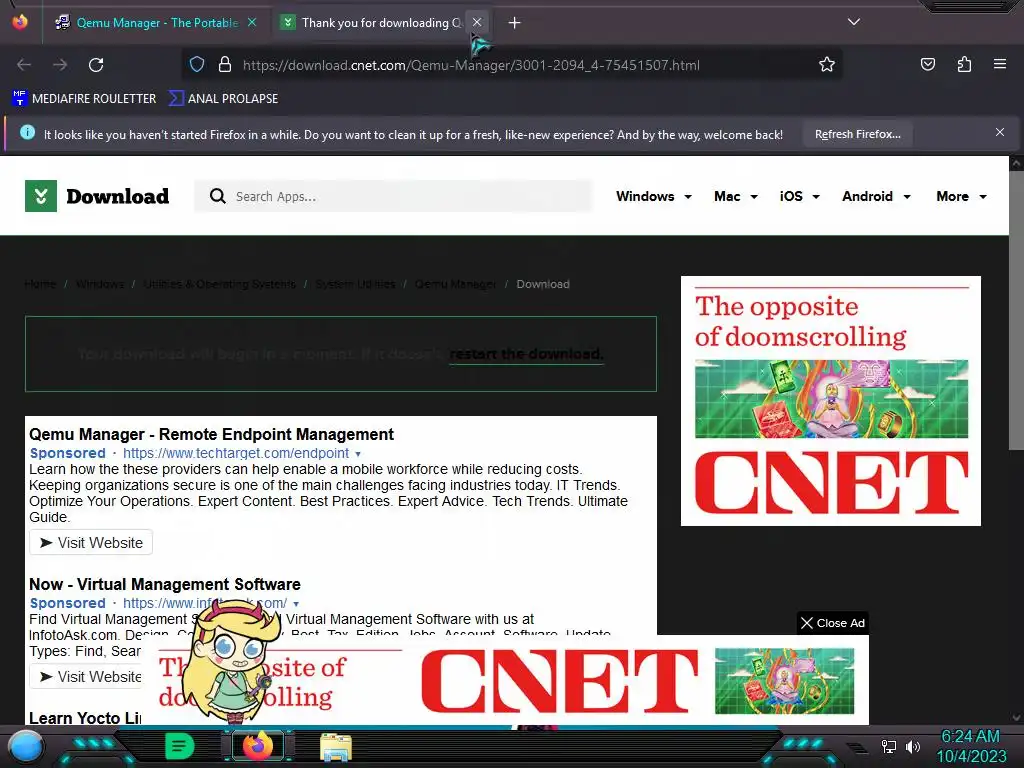The image size is (1024, 768).
Task: Click the Download site title text
Action: pos(118,197)
